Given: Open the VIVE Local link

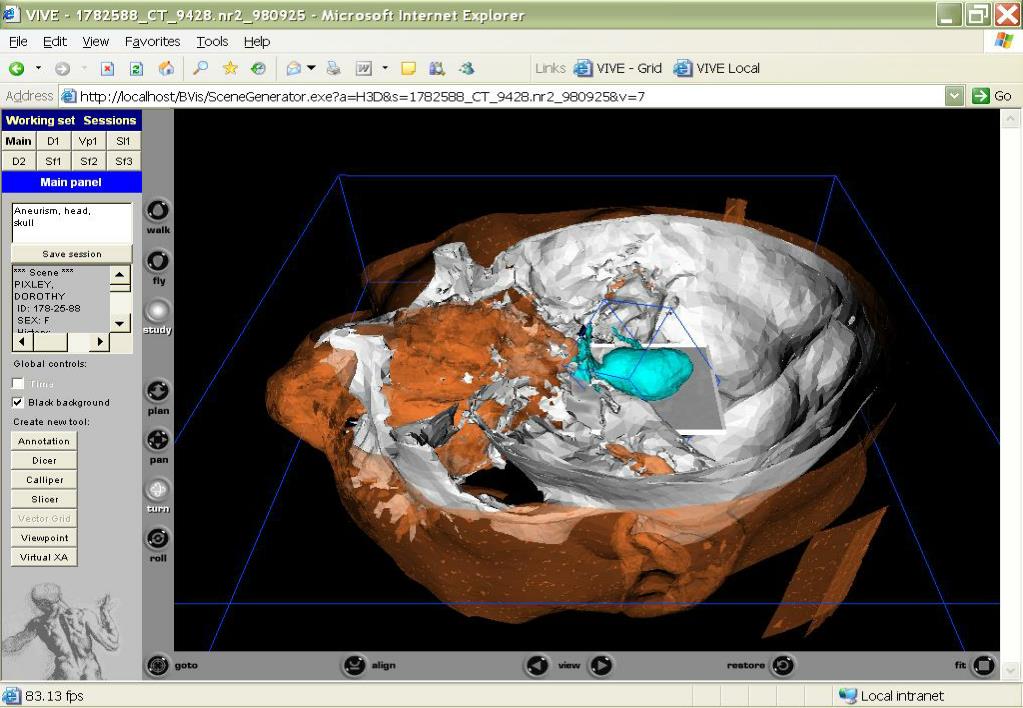Looking at the screenshot, I should click(x=717, y=69).
